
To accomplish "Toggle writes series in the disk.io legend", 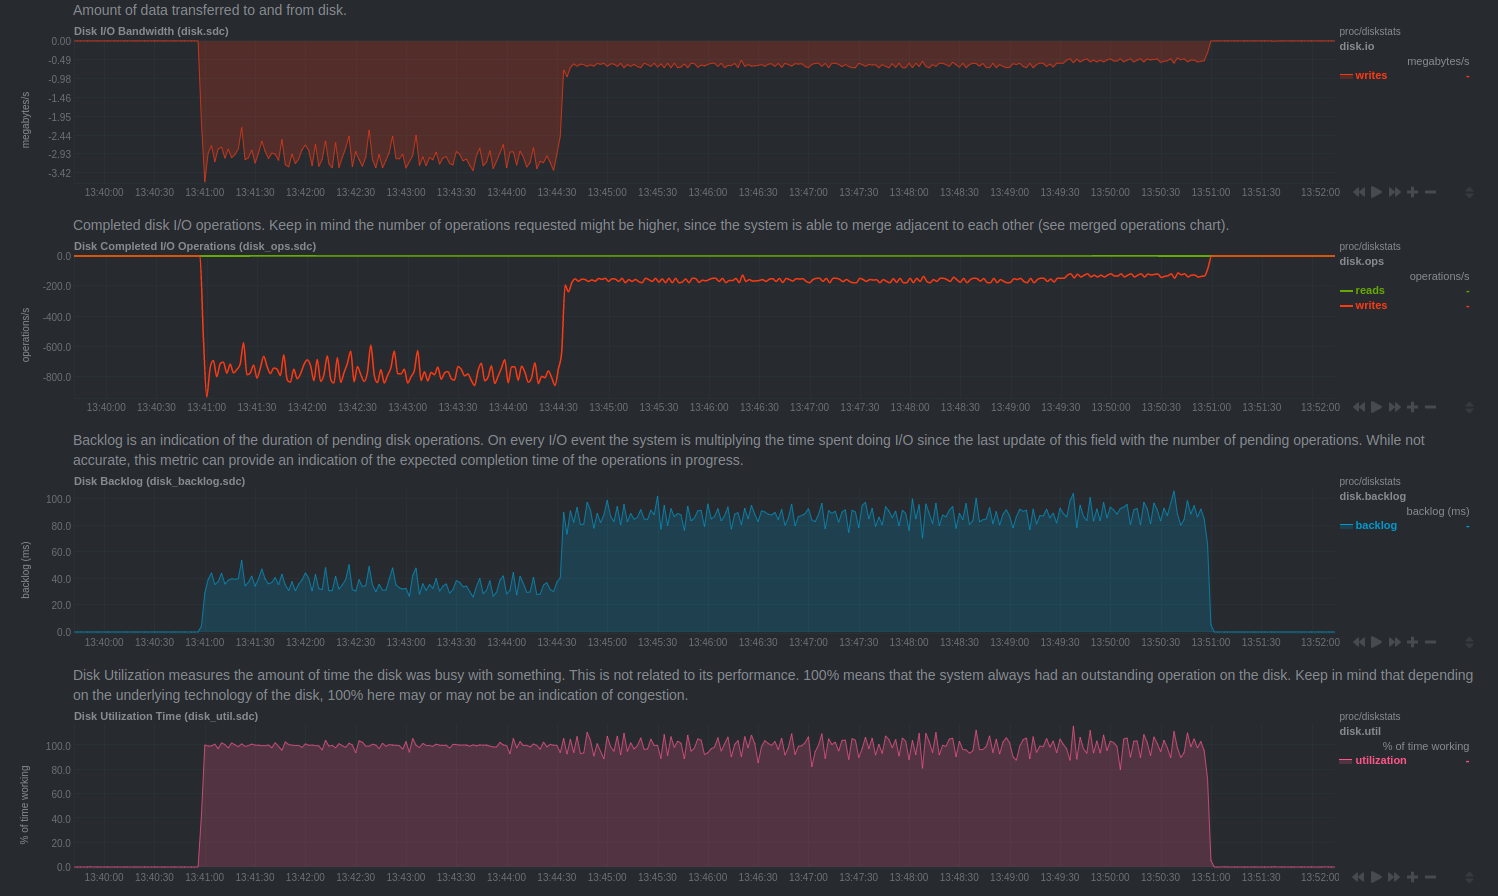I will [x=1370, y=76].
